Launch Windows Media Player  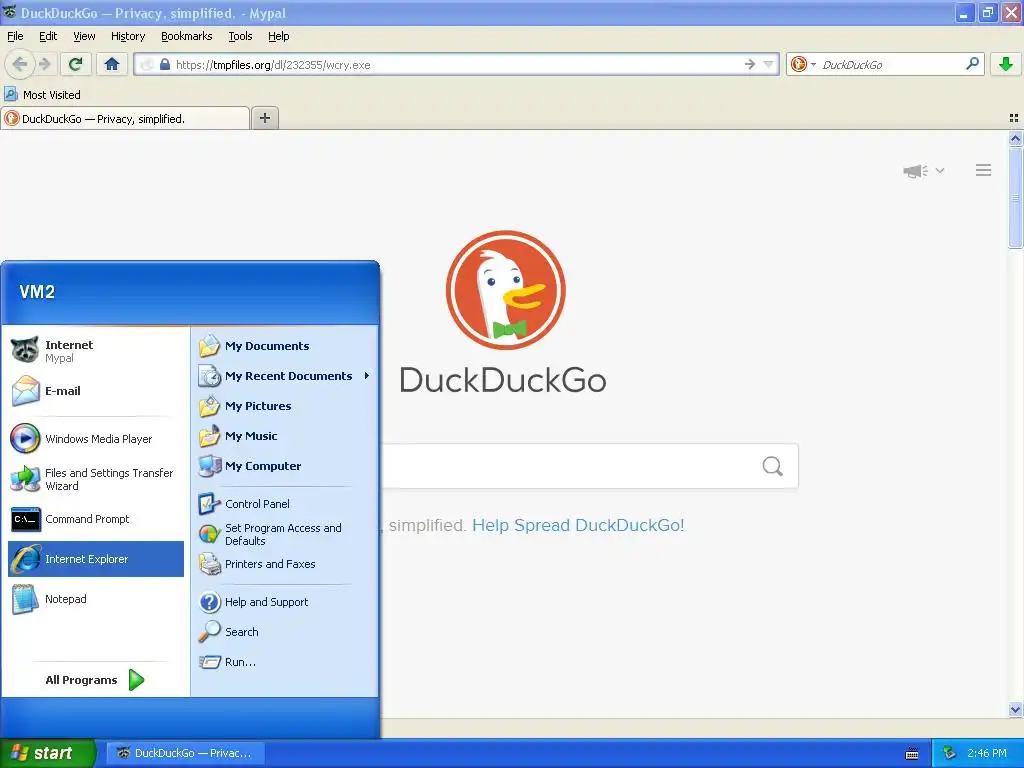tap(96, 439)
